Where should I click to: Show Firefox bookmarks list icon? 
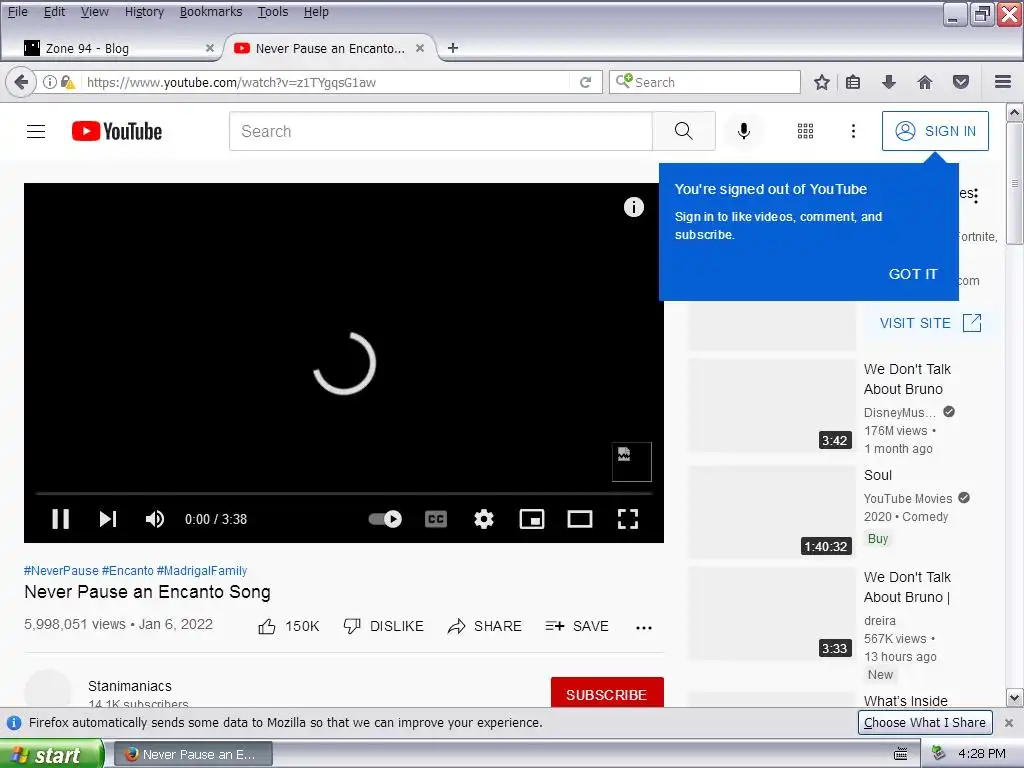[853, 82]
